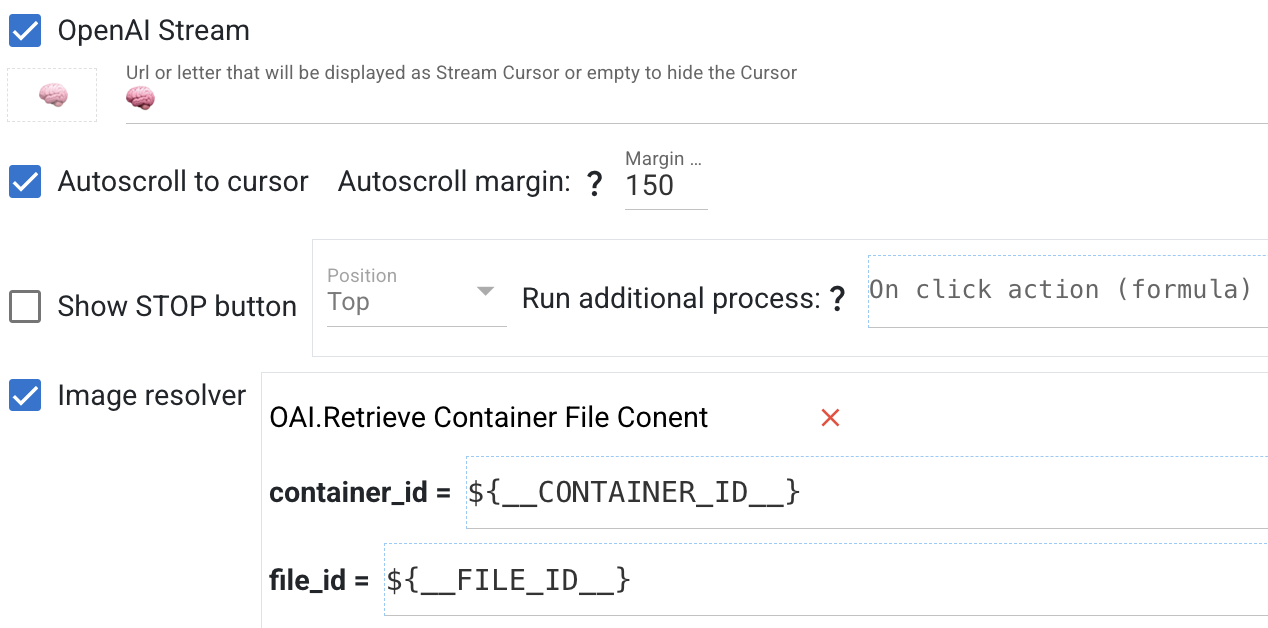Screen dimensions: 1268x628
Task: Click the Autoscroll margin label
Action: [454, 182]
